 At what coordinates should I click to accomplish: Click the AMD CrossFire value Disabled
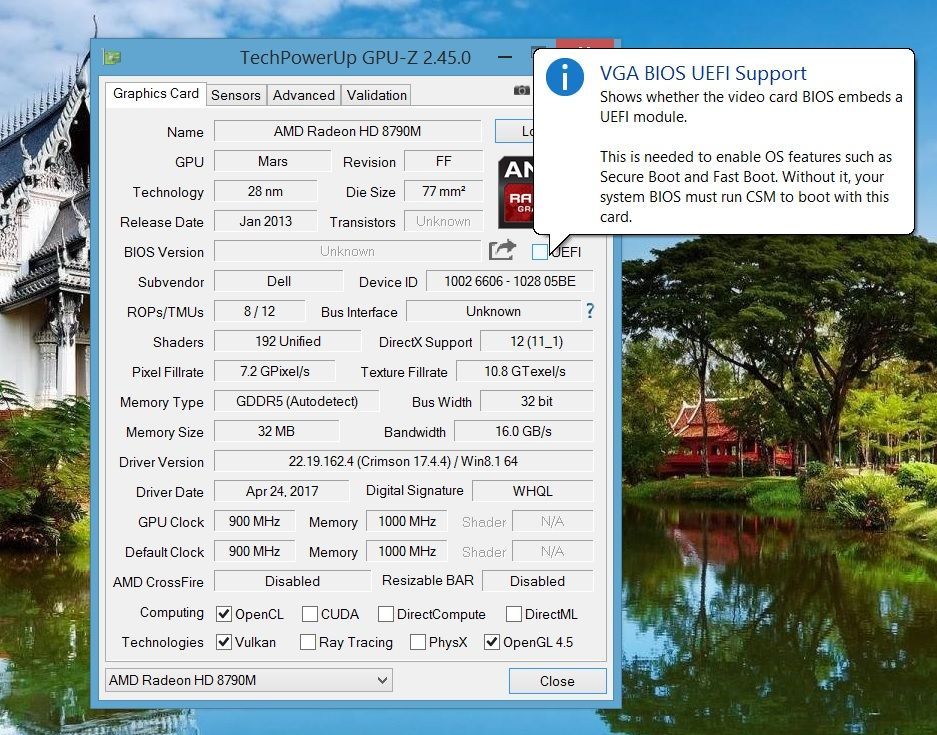(293, 581)
